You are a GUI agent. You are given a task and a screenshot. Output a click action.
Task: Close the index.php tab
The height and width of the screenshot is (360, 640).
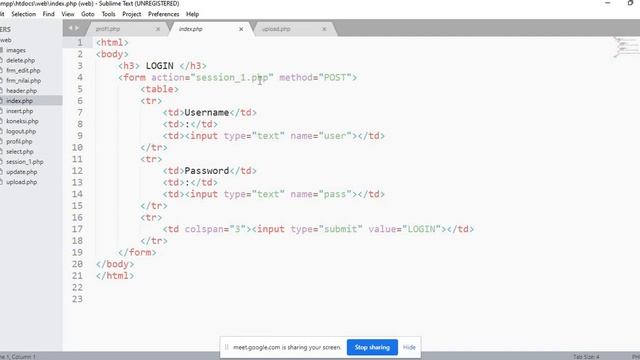click(241, 29)
